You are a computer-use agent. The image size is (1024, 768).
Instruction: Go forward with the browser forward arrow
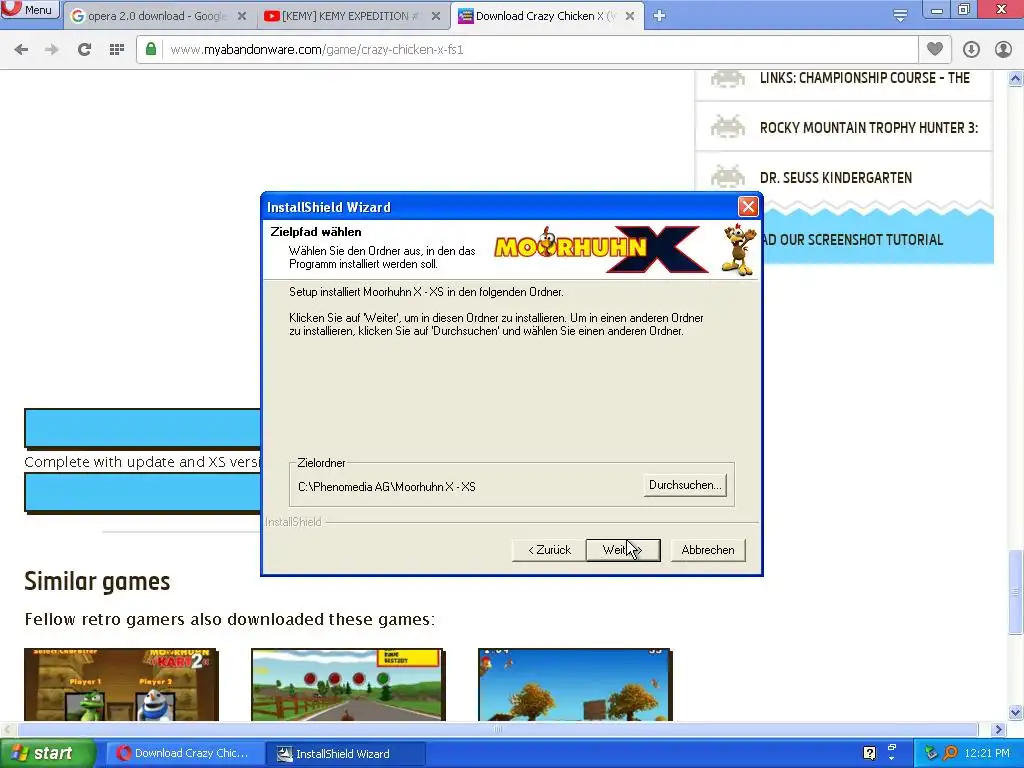tap(52, 49)
